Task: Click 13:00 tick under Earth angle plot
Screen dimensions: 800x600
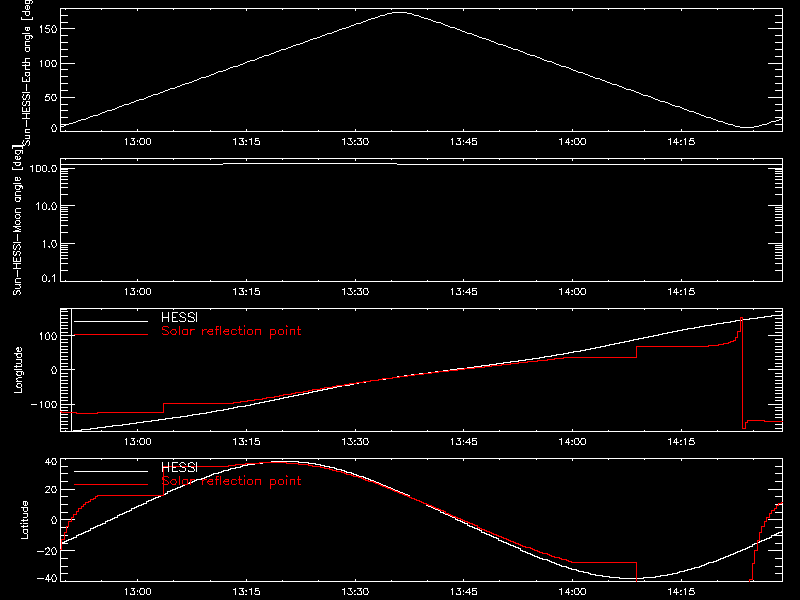Action: tap(138, 142)
